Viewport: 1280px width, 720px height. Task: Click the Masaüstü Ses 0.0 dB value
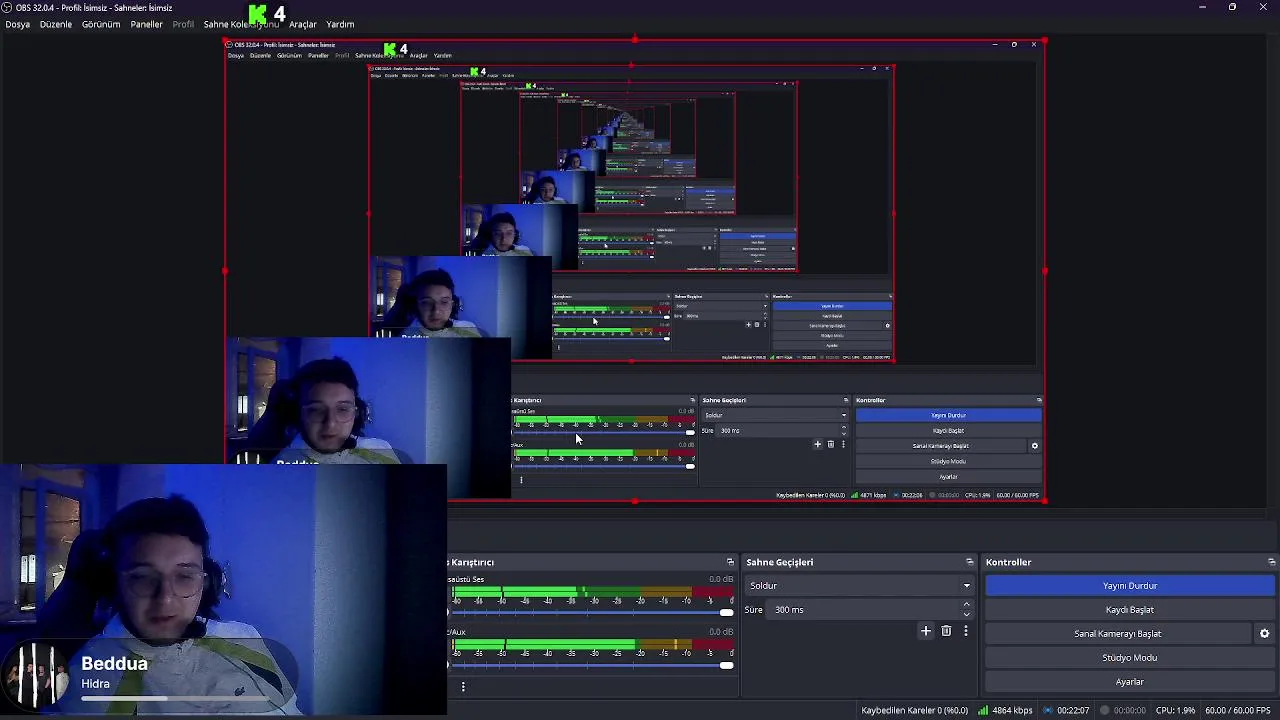pyautogui.click(x=721, y=579)
